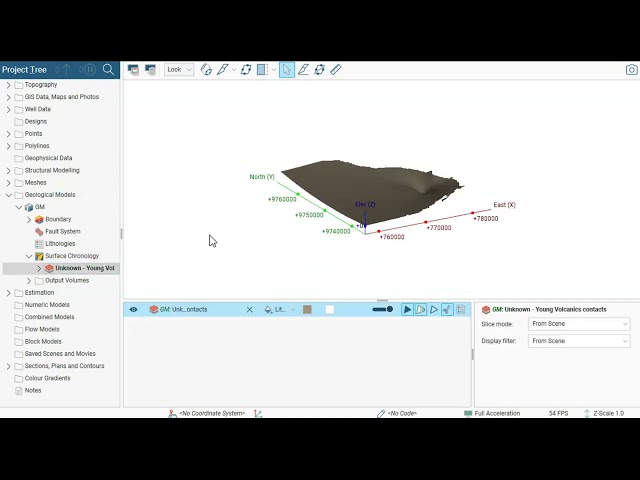Select Saved Scenes and Movies folder
This screenshot has width=640, height=480.
click(x=60, y=354)
